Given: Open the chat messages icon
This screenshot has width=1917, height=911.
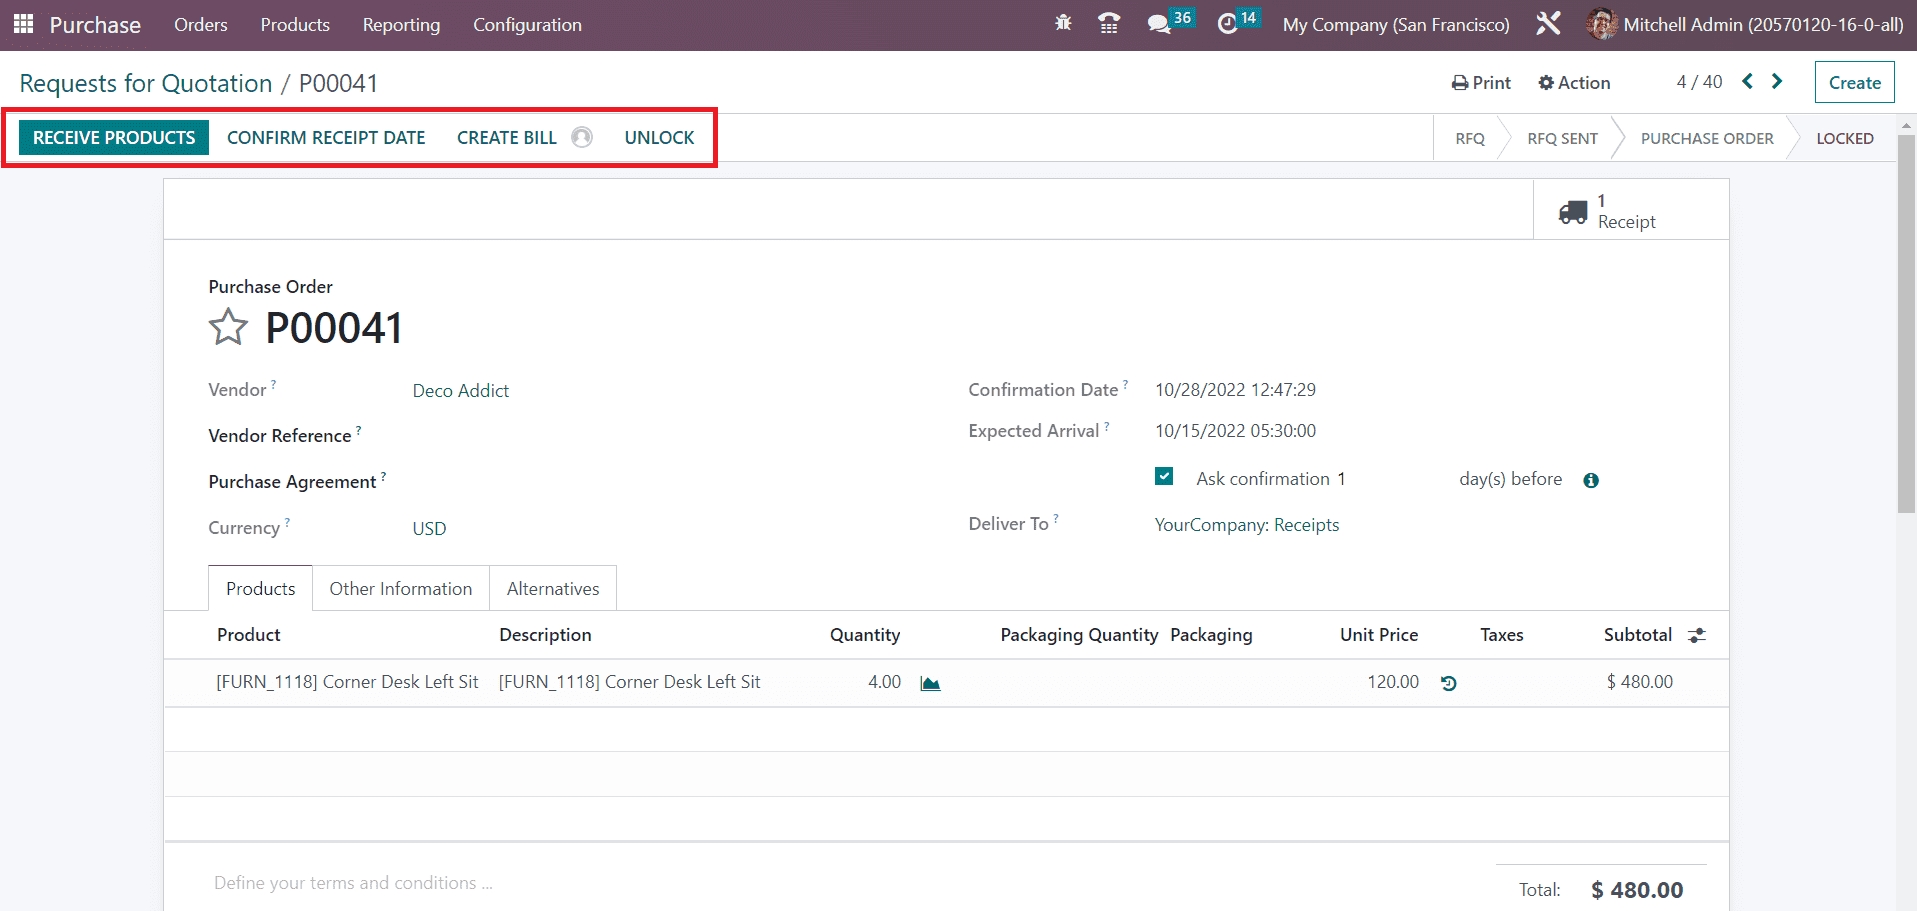Looking at the screenshot, I should (x=1159, y=24).
